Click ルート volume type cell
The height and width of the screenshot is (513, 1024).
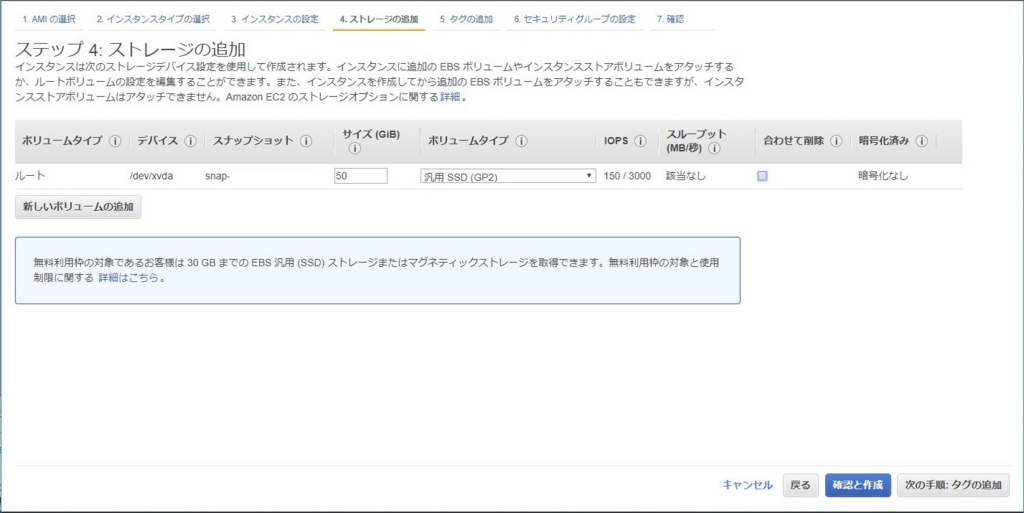[30, 176]
